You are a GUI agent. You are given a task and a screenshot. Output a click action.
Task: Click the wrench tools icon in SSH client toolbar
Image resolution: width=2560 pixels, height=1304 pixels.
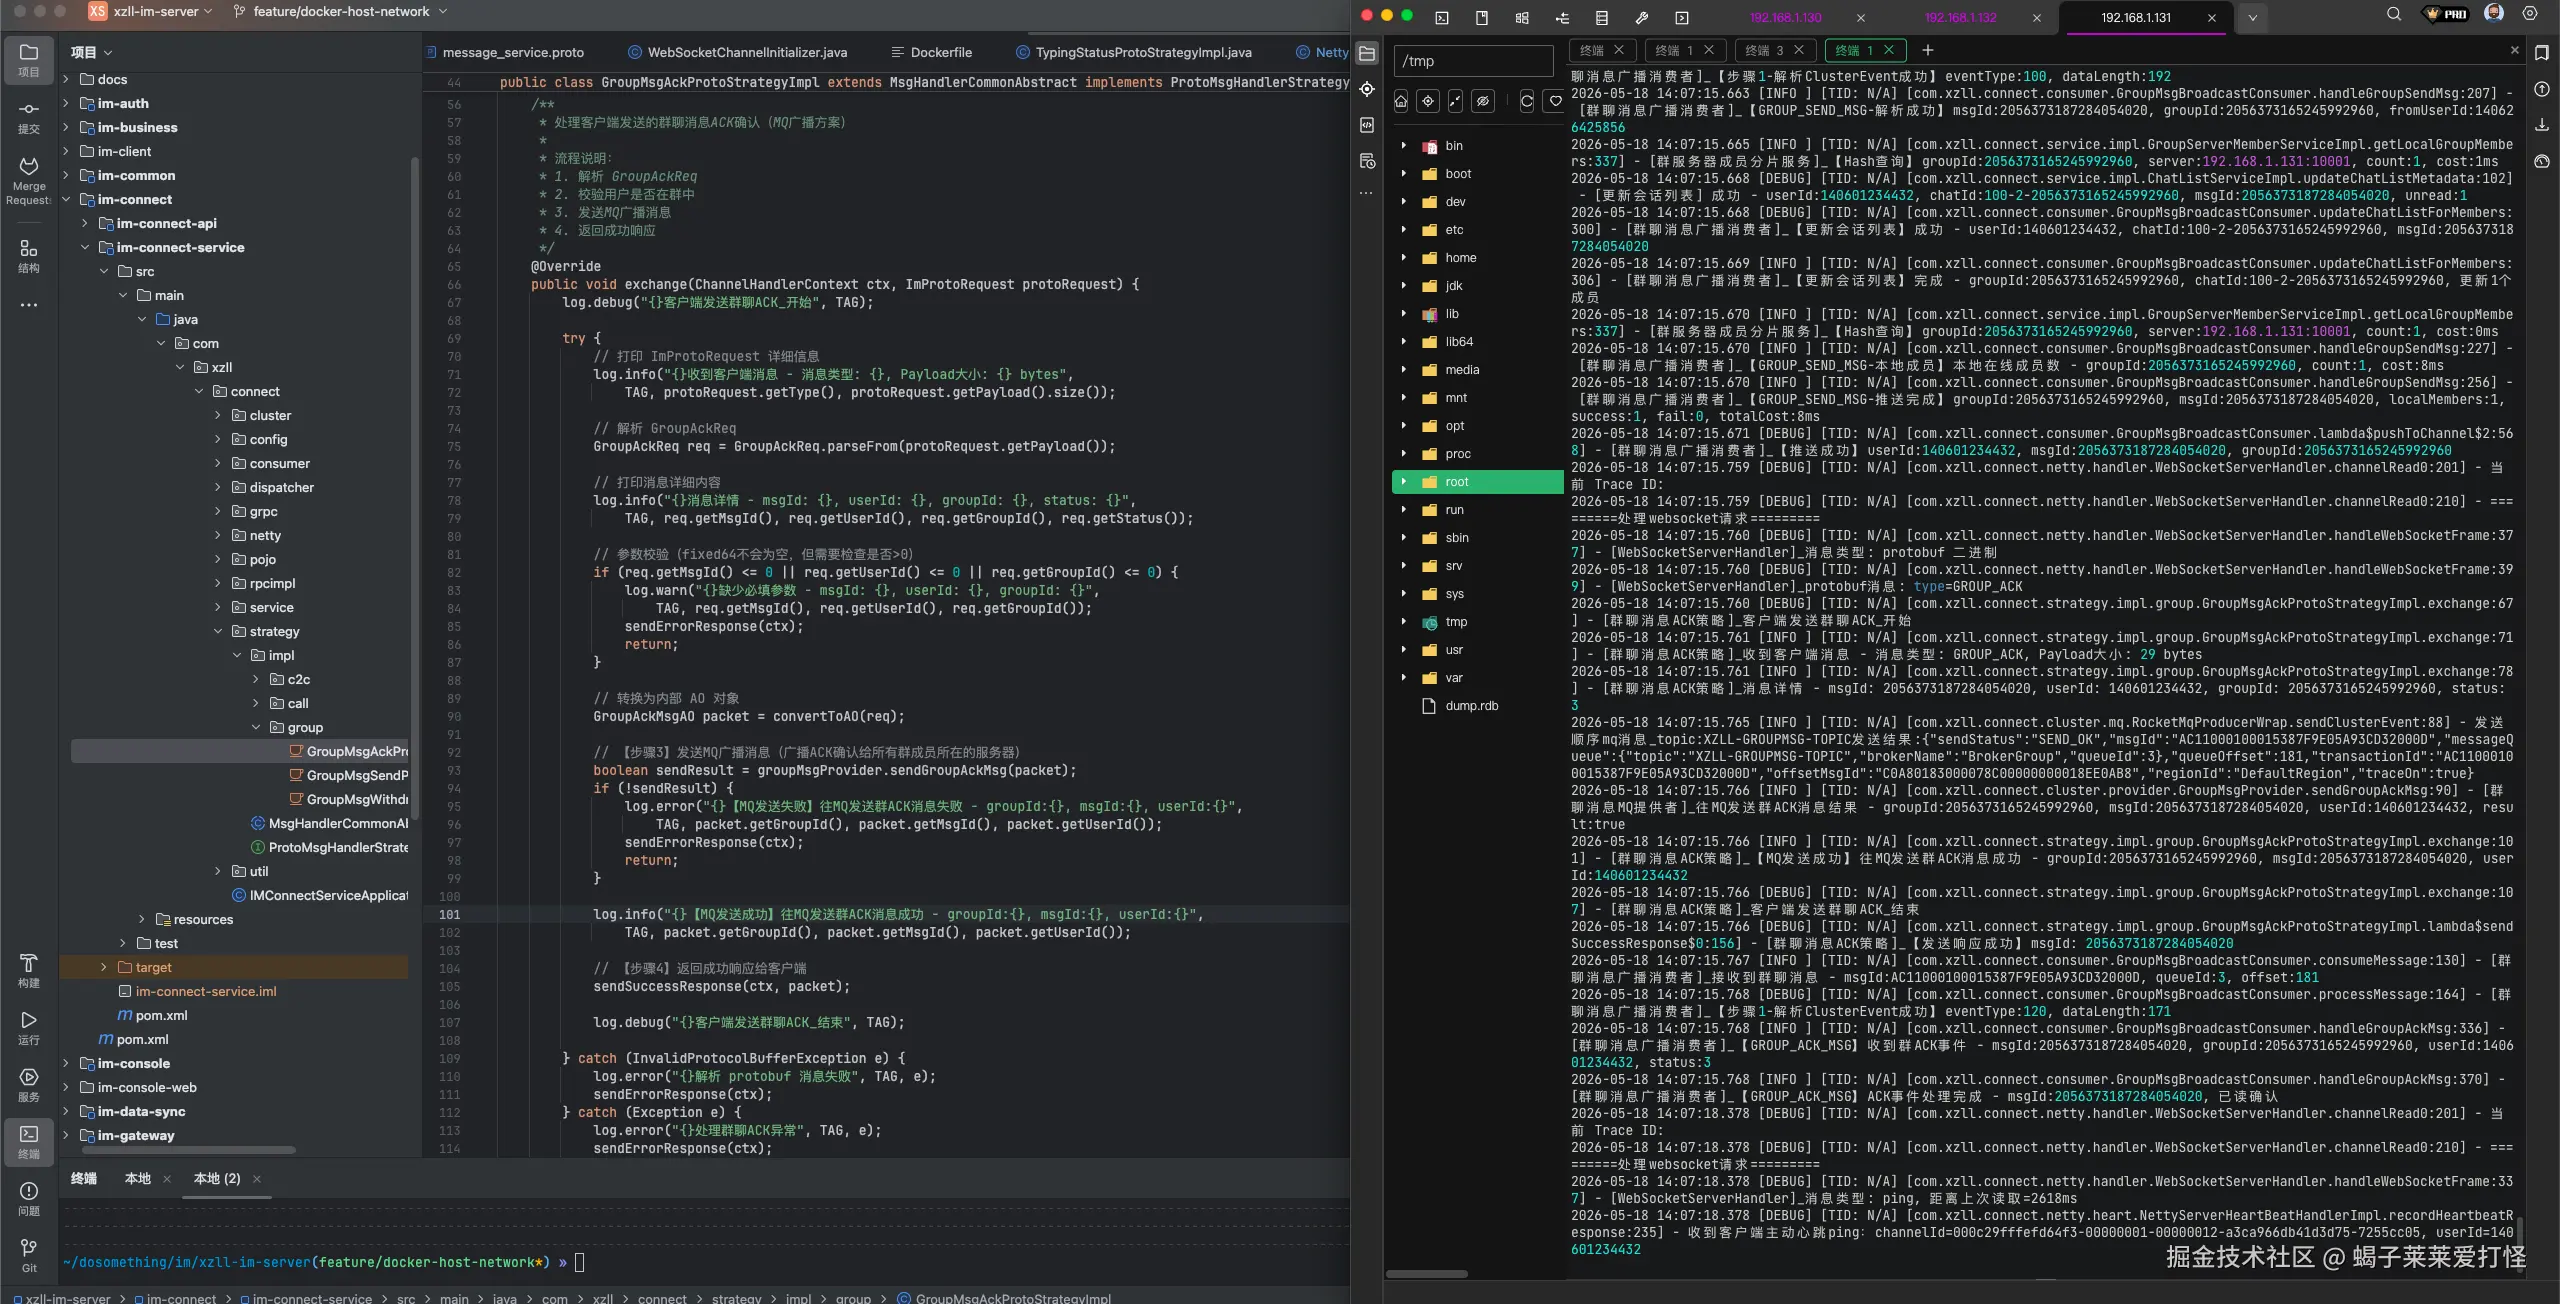pos(1642,17)
